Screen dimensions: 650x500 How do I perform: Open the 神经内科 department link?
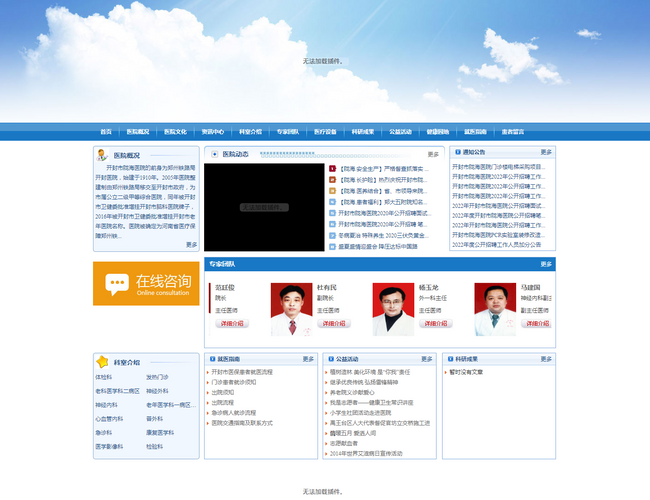(107, 405)
